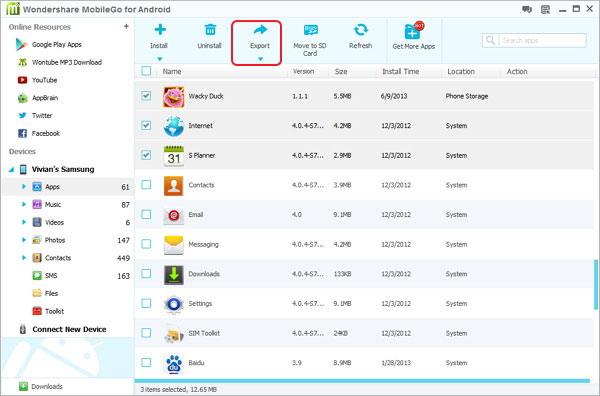The width and height of the screenshot is (600, 396).
Task: Check the Messaging checkbox
Action: (146, 244)
